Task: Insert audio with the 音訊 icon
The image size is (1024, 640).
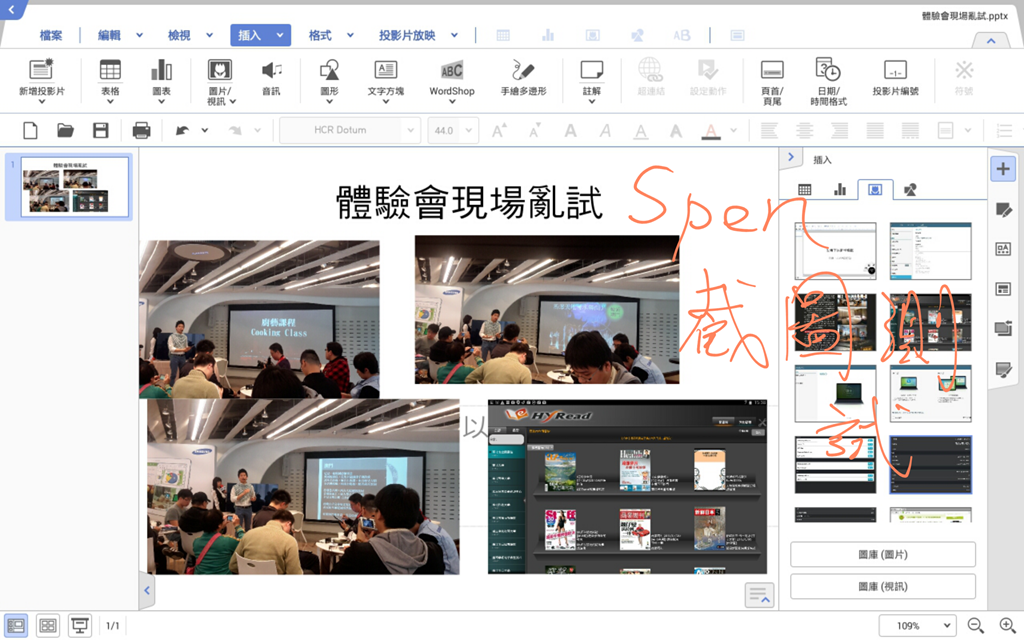Action: pos(271,78)
